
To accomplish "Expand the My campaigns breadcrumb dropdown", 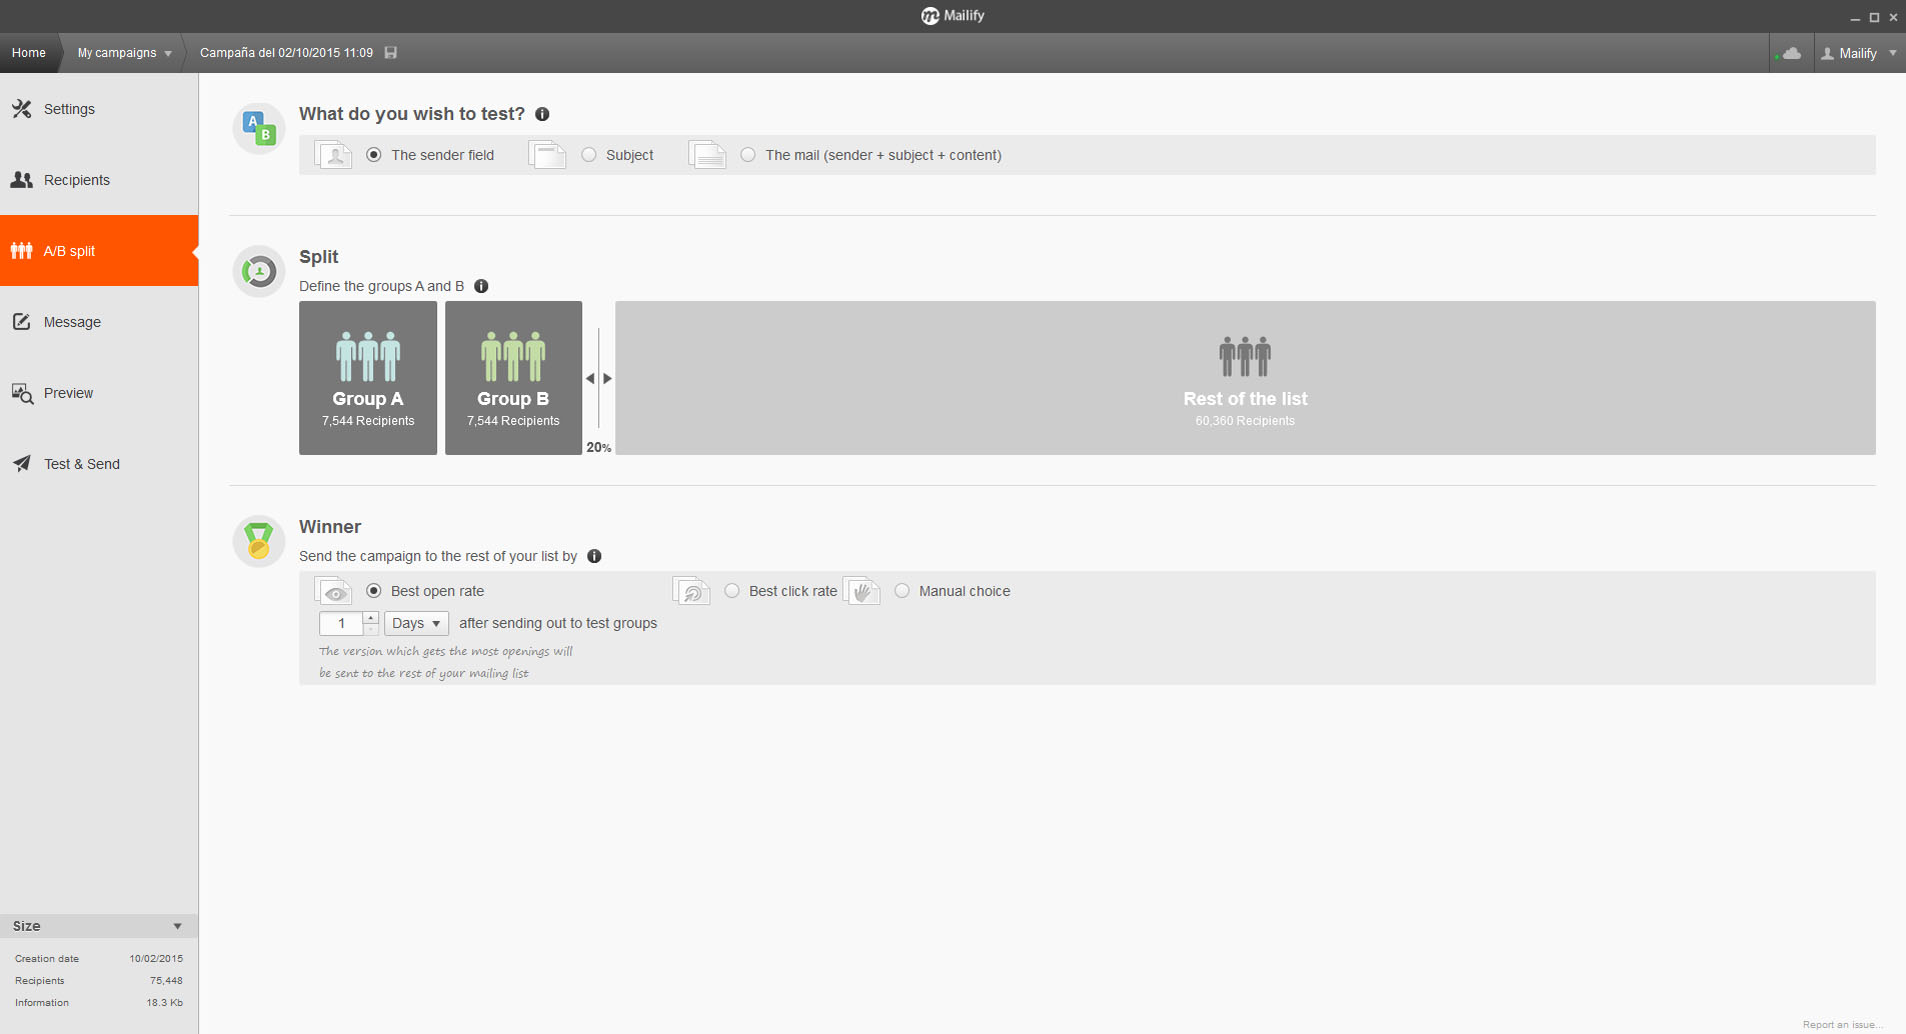I will (168, 53).
